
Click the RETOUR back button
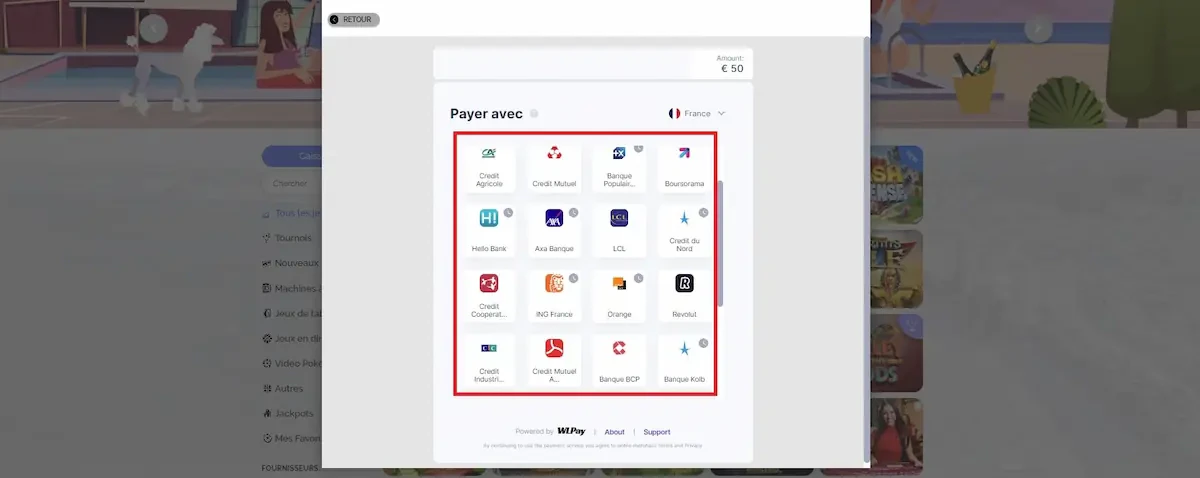353,20
